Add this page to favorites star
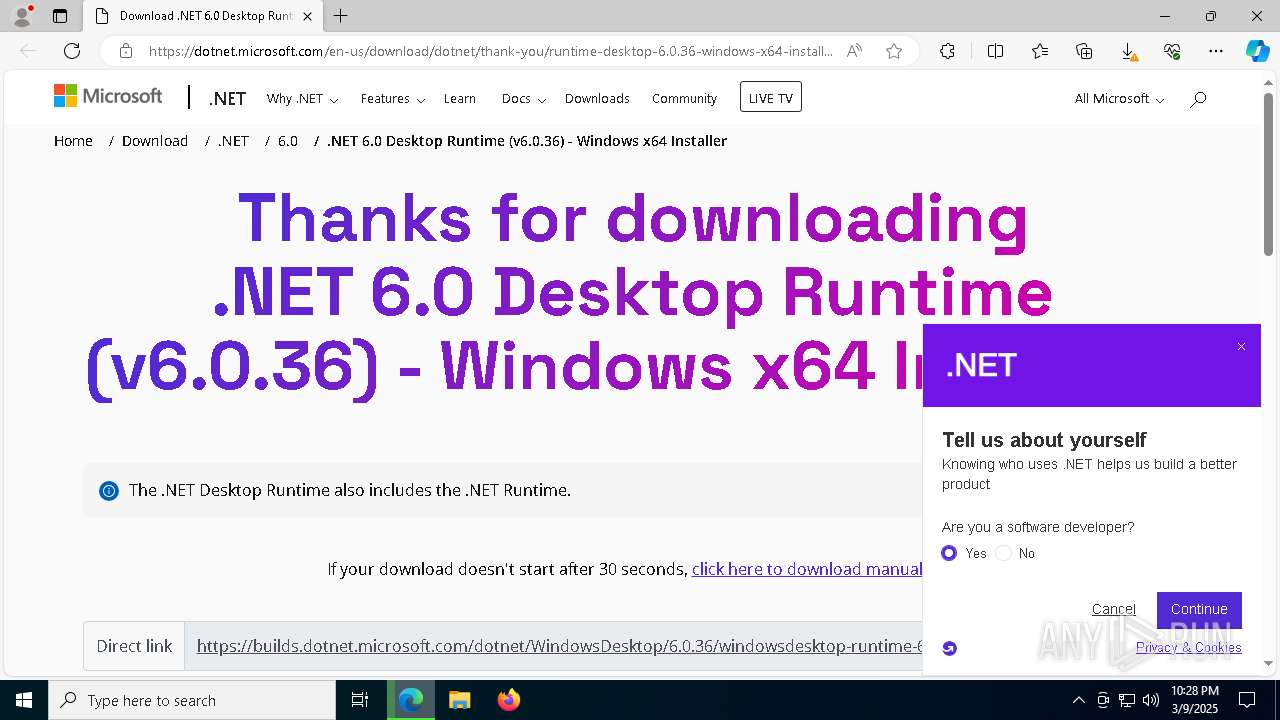1280x720 pixels. (x=894, y=51)
